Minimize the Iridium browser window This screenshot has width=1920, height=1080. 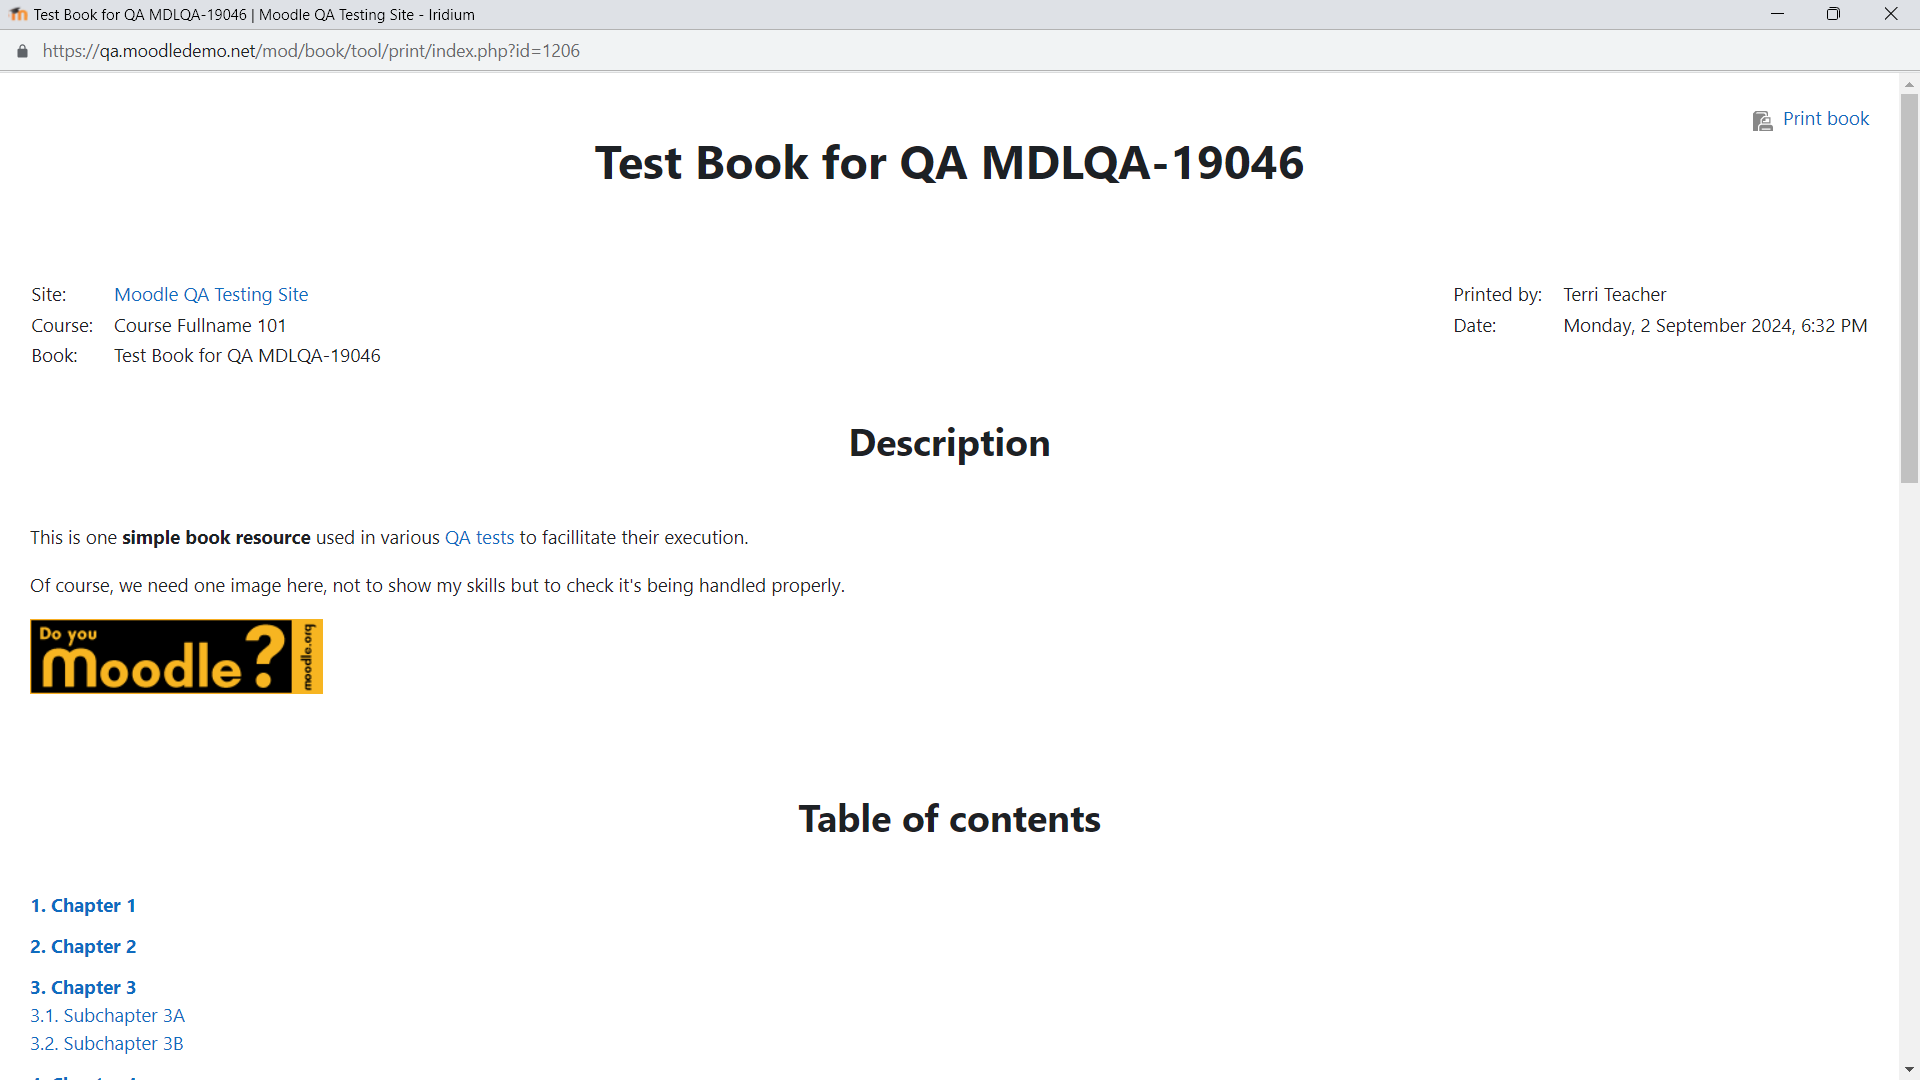tap(1777, 14)
